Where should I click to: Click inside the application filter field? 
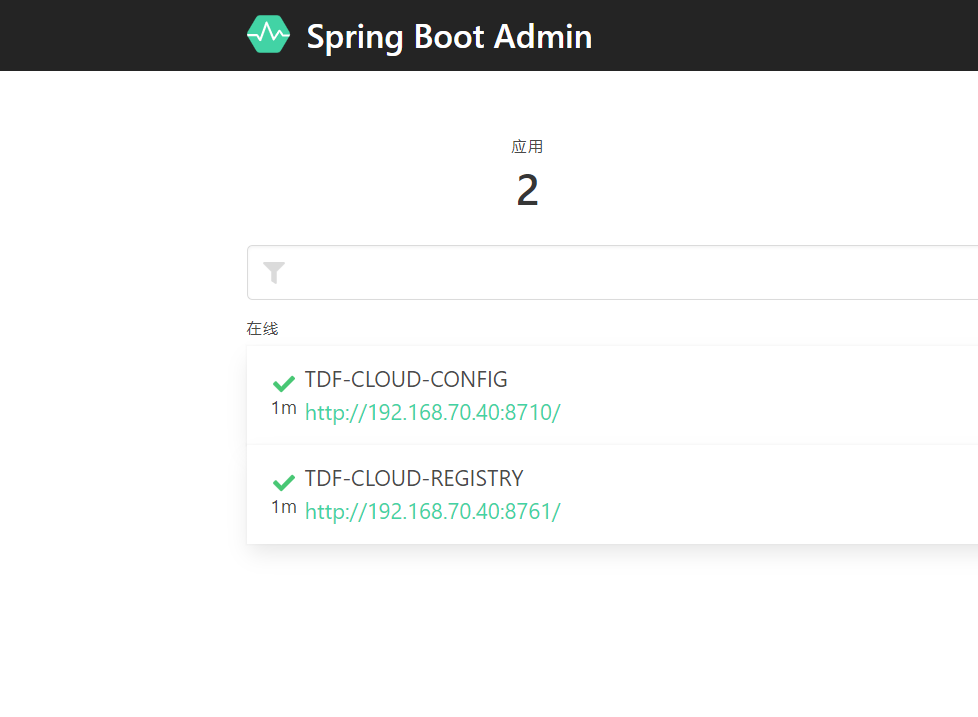(600, 271)
